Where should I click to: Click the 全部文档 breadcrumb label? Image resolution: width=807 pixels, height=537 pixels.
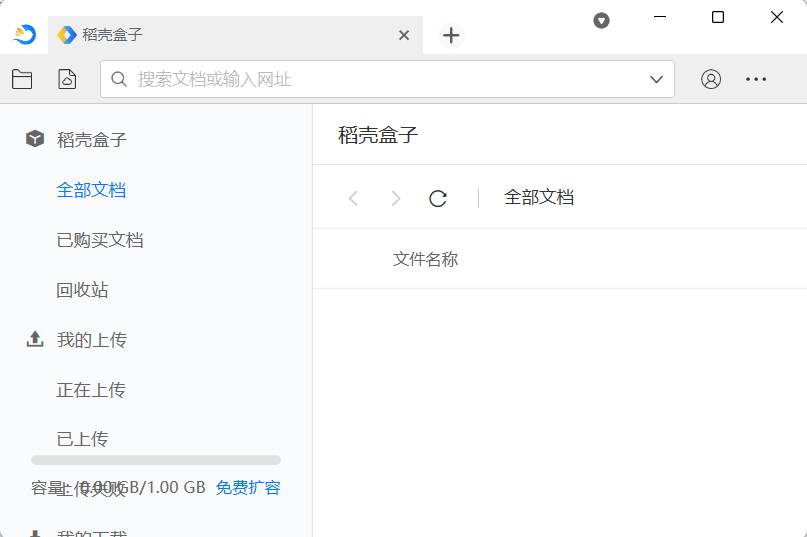[539, 197]
